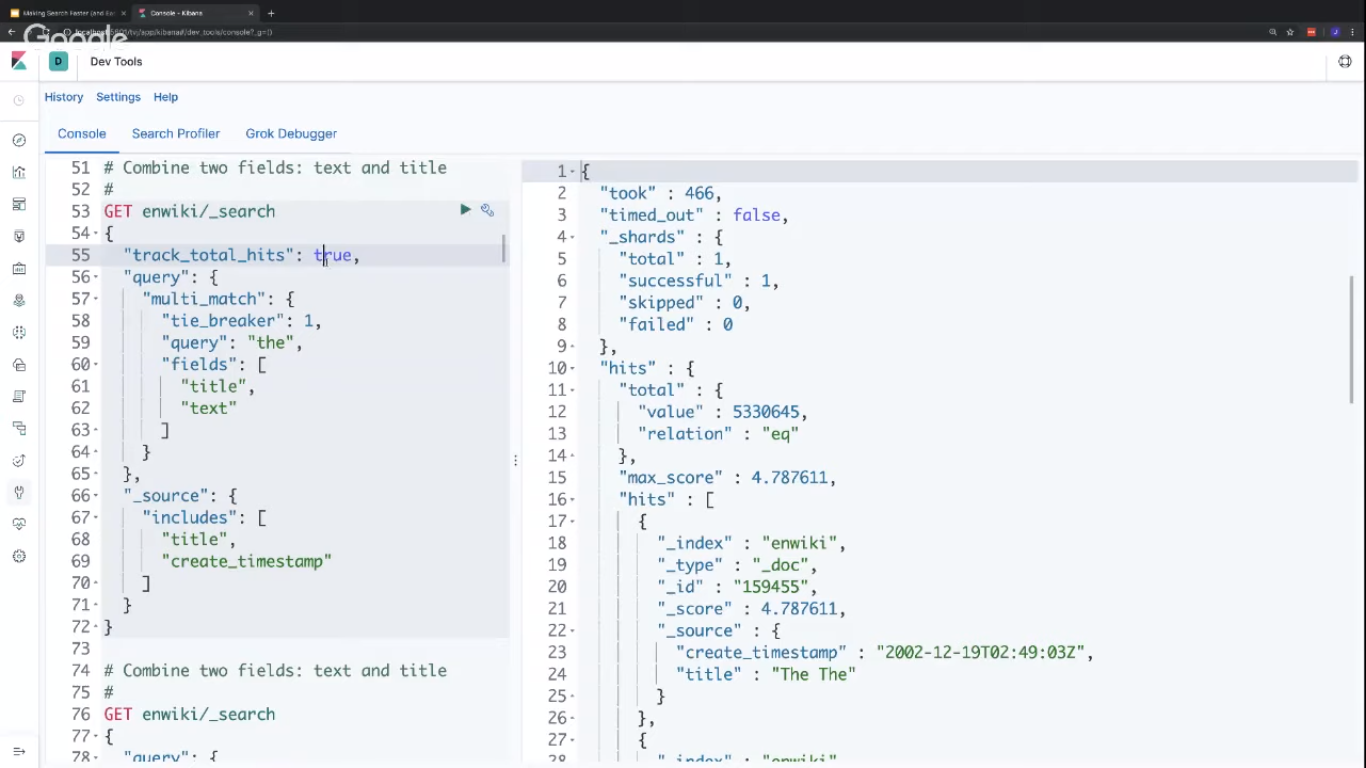Viewport: 1366px width, 768px height.
Task: Click the response pane vertical scrollbar
Action: [1352, 340]
